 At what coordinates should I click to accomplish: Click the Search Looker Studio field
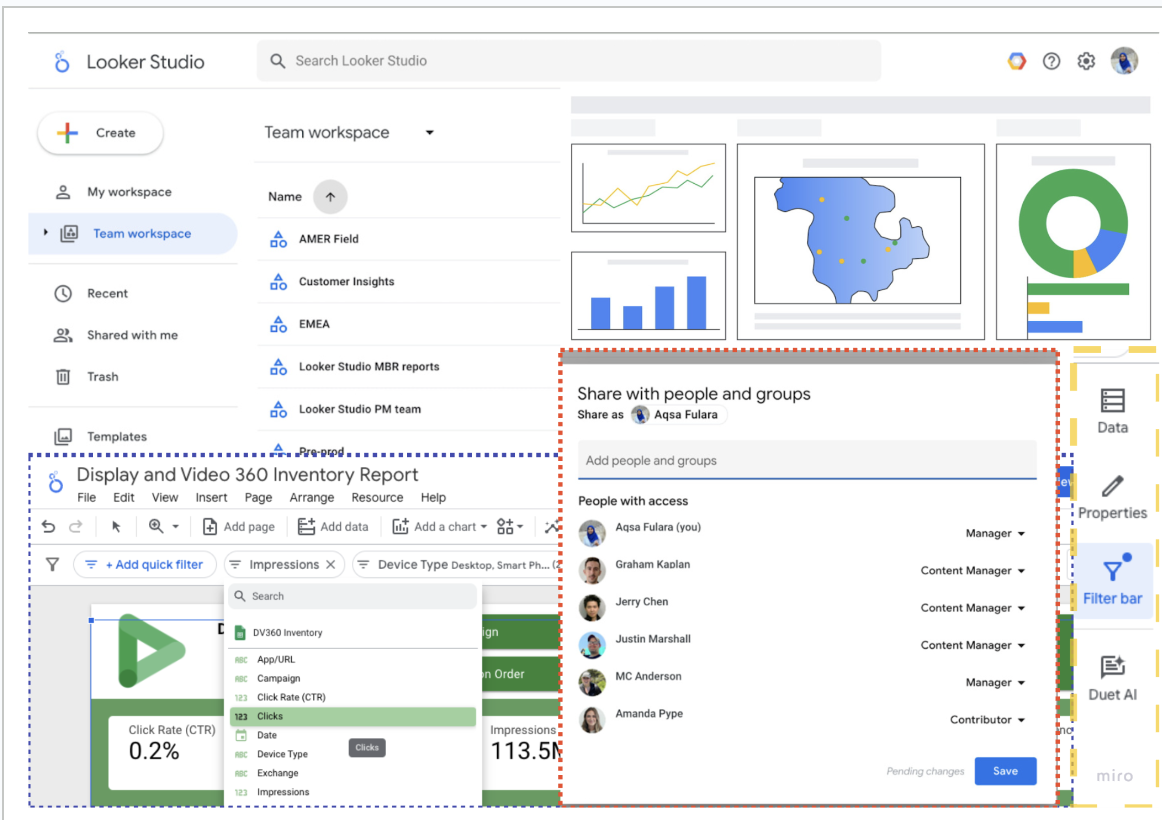pos(568,61)
